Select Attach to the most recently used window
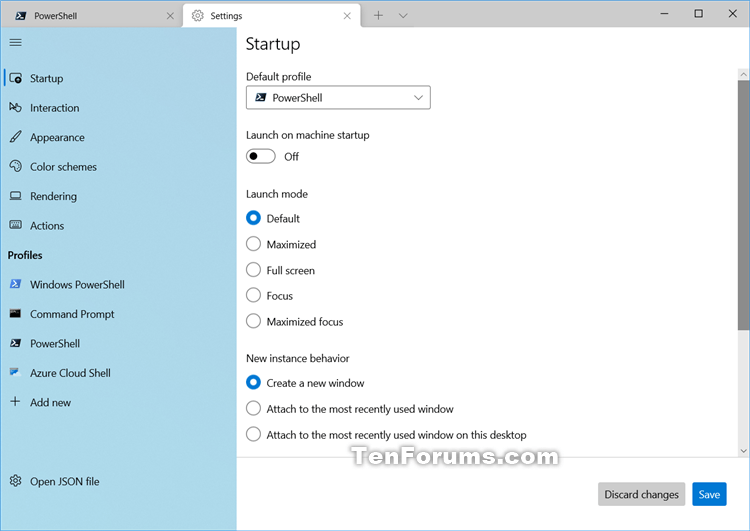 pos(253,409)
